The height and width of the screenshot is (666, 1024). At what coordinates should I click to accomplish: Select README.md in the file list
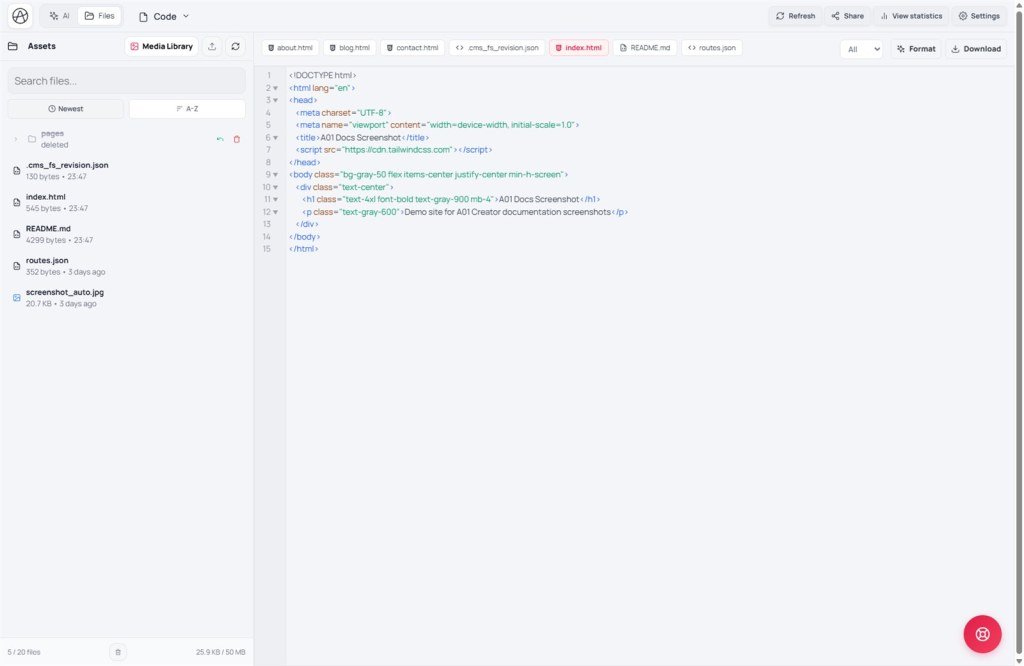point(126,234)
